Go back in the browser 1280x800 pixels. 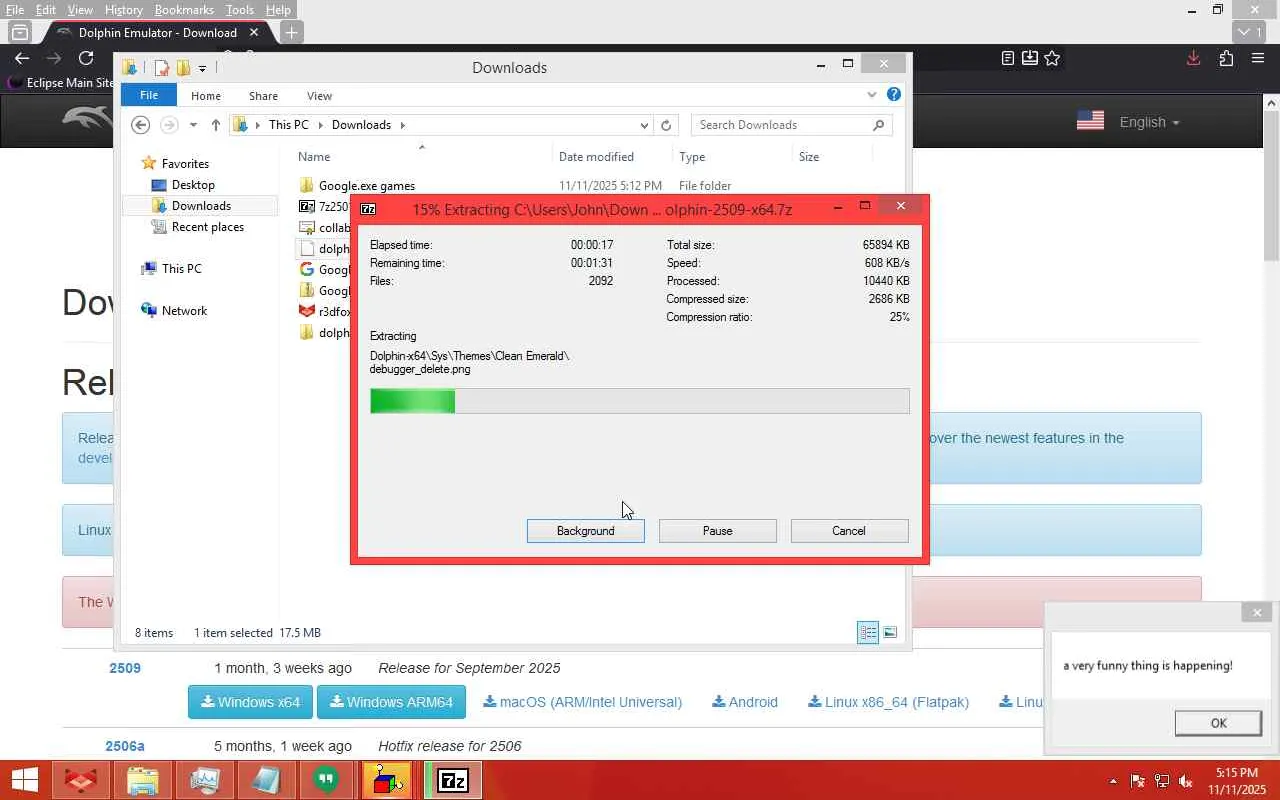point(22,59)
